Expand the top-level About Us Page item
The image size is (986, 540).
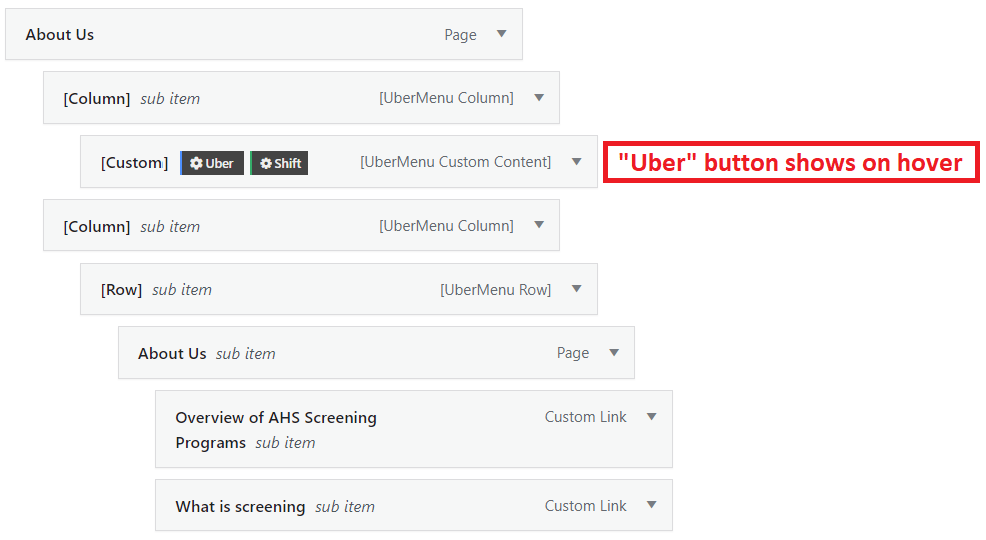click(501, 34)
